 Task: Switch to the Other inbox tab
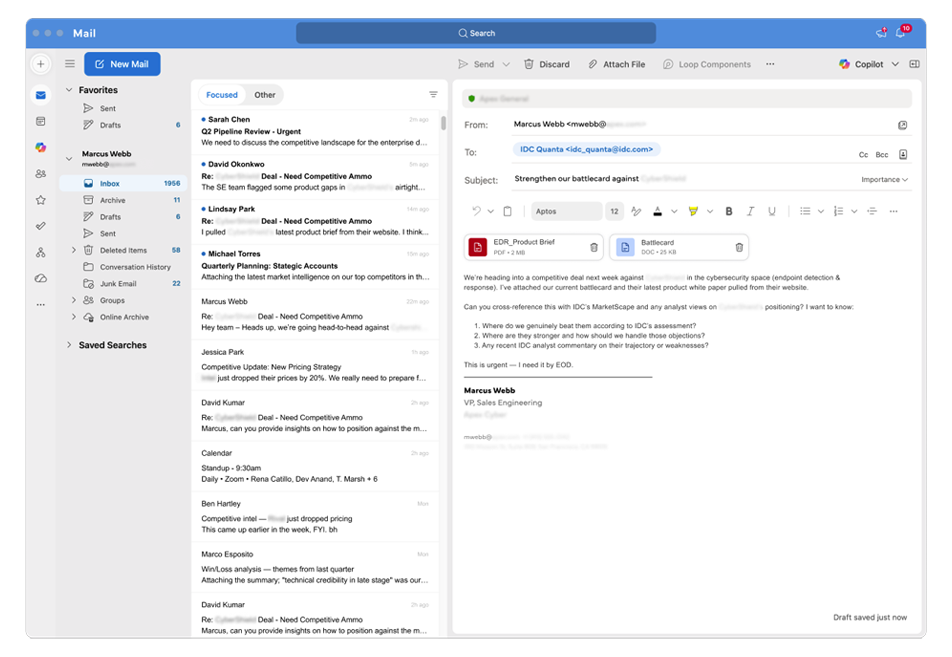(264, 95)
